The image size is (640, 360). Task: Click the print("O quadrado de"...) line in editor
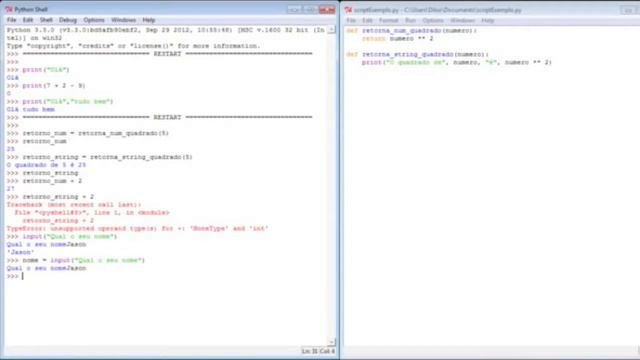[457, 62]
